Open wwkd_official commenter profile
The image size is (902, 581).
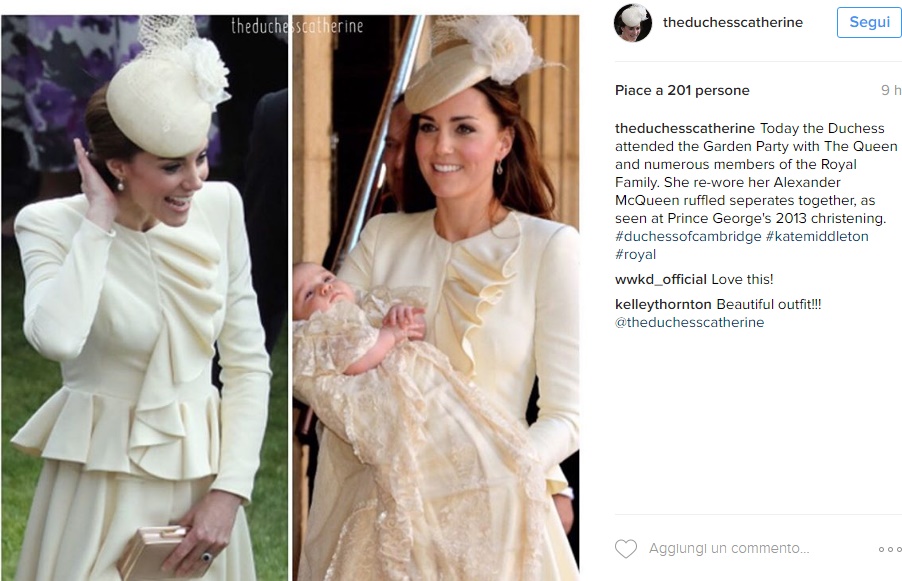click(x=660, y=280)
